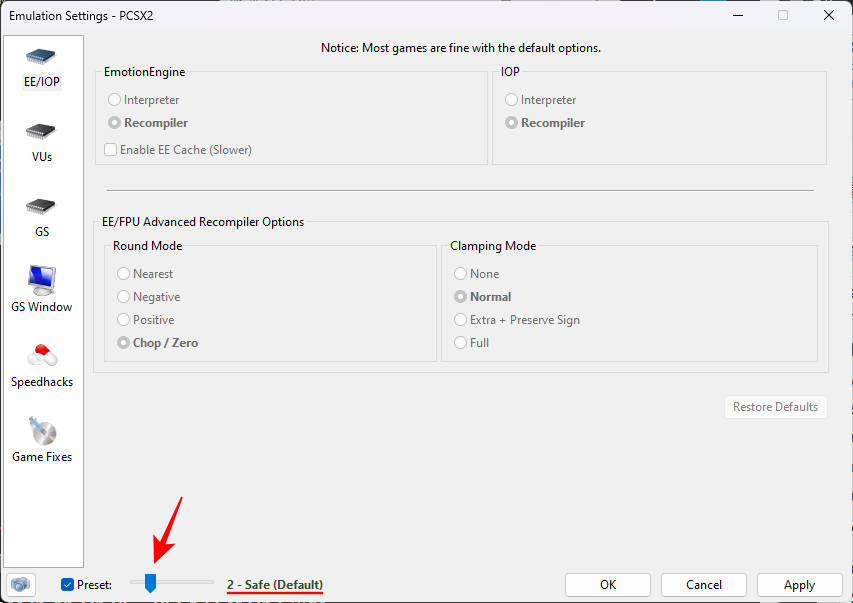Open the VUs settings page icon

coord(41,132)
